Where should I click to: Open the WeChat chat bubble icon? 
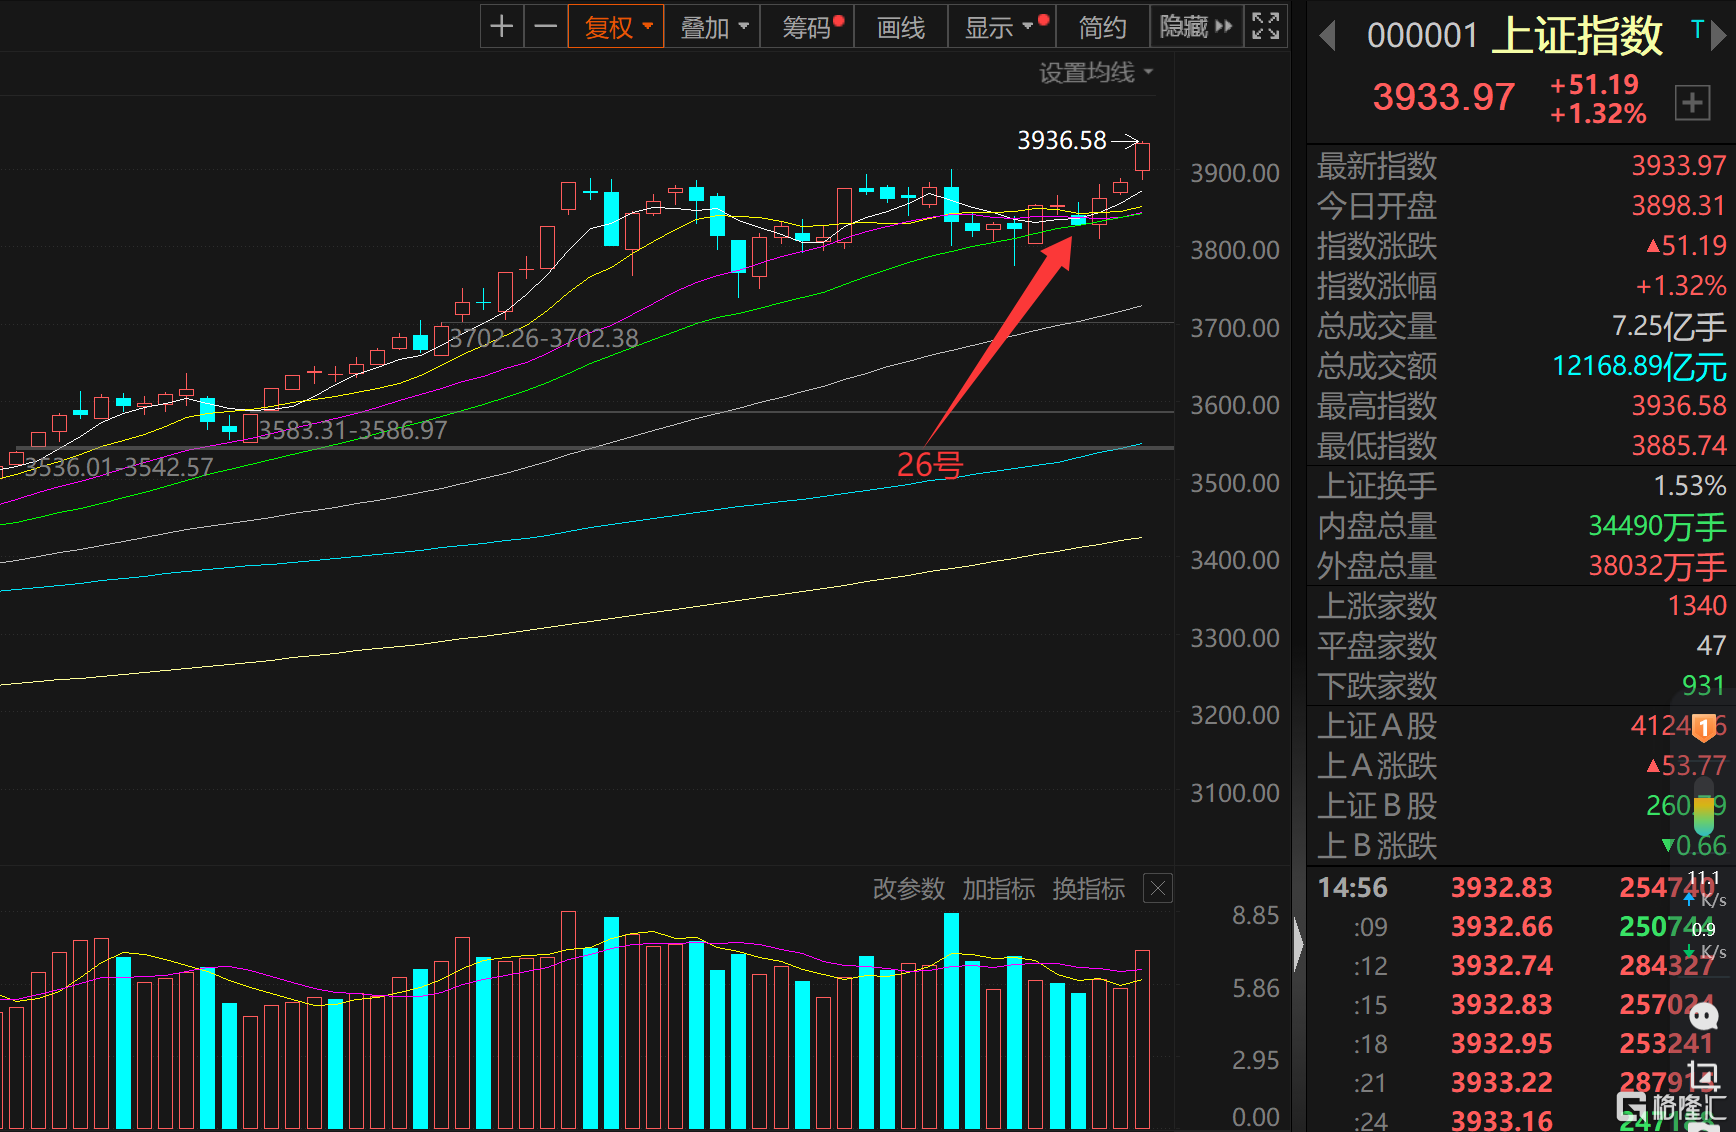click(1703, 1017)
